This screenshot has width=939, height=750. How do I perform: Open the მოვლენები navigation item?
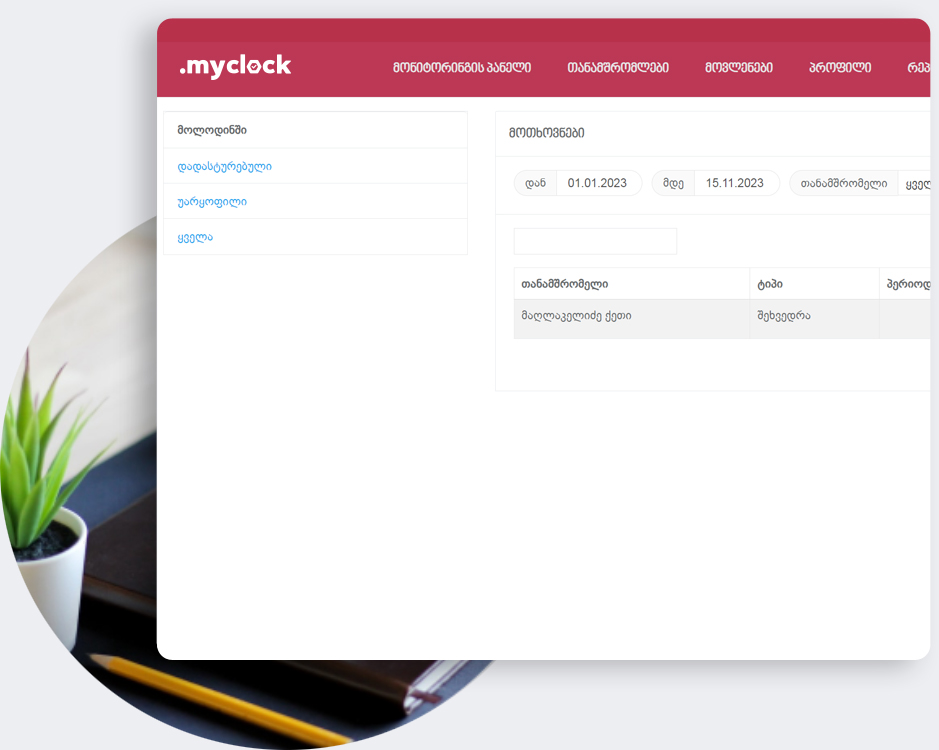pos(738,68)
